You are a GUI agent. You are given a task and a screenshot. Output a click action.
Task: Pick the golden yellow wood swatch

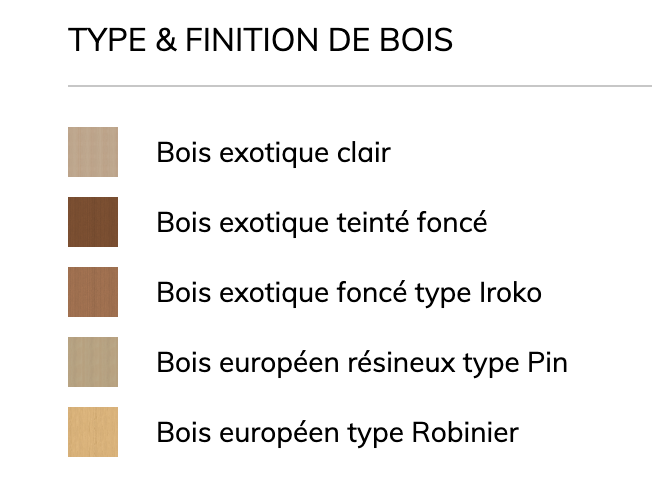(x=93, y=432)
